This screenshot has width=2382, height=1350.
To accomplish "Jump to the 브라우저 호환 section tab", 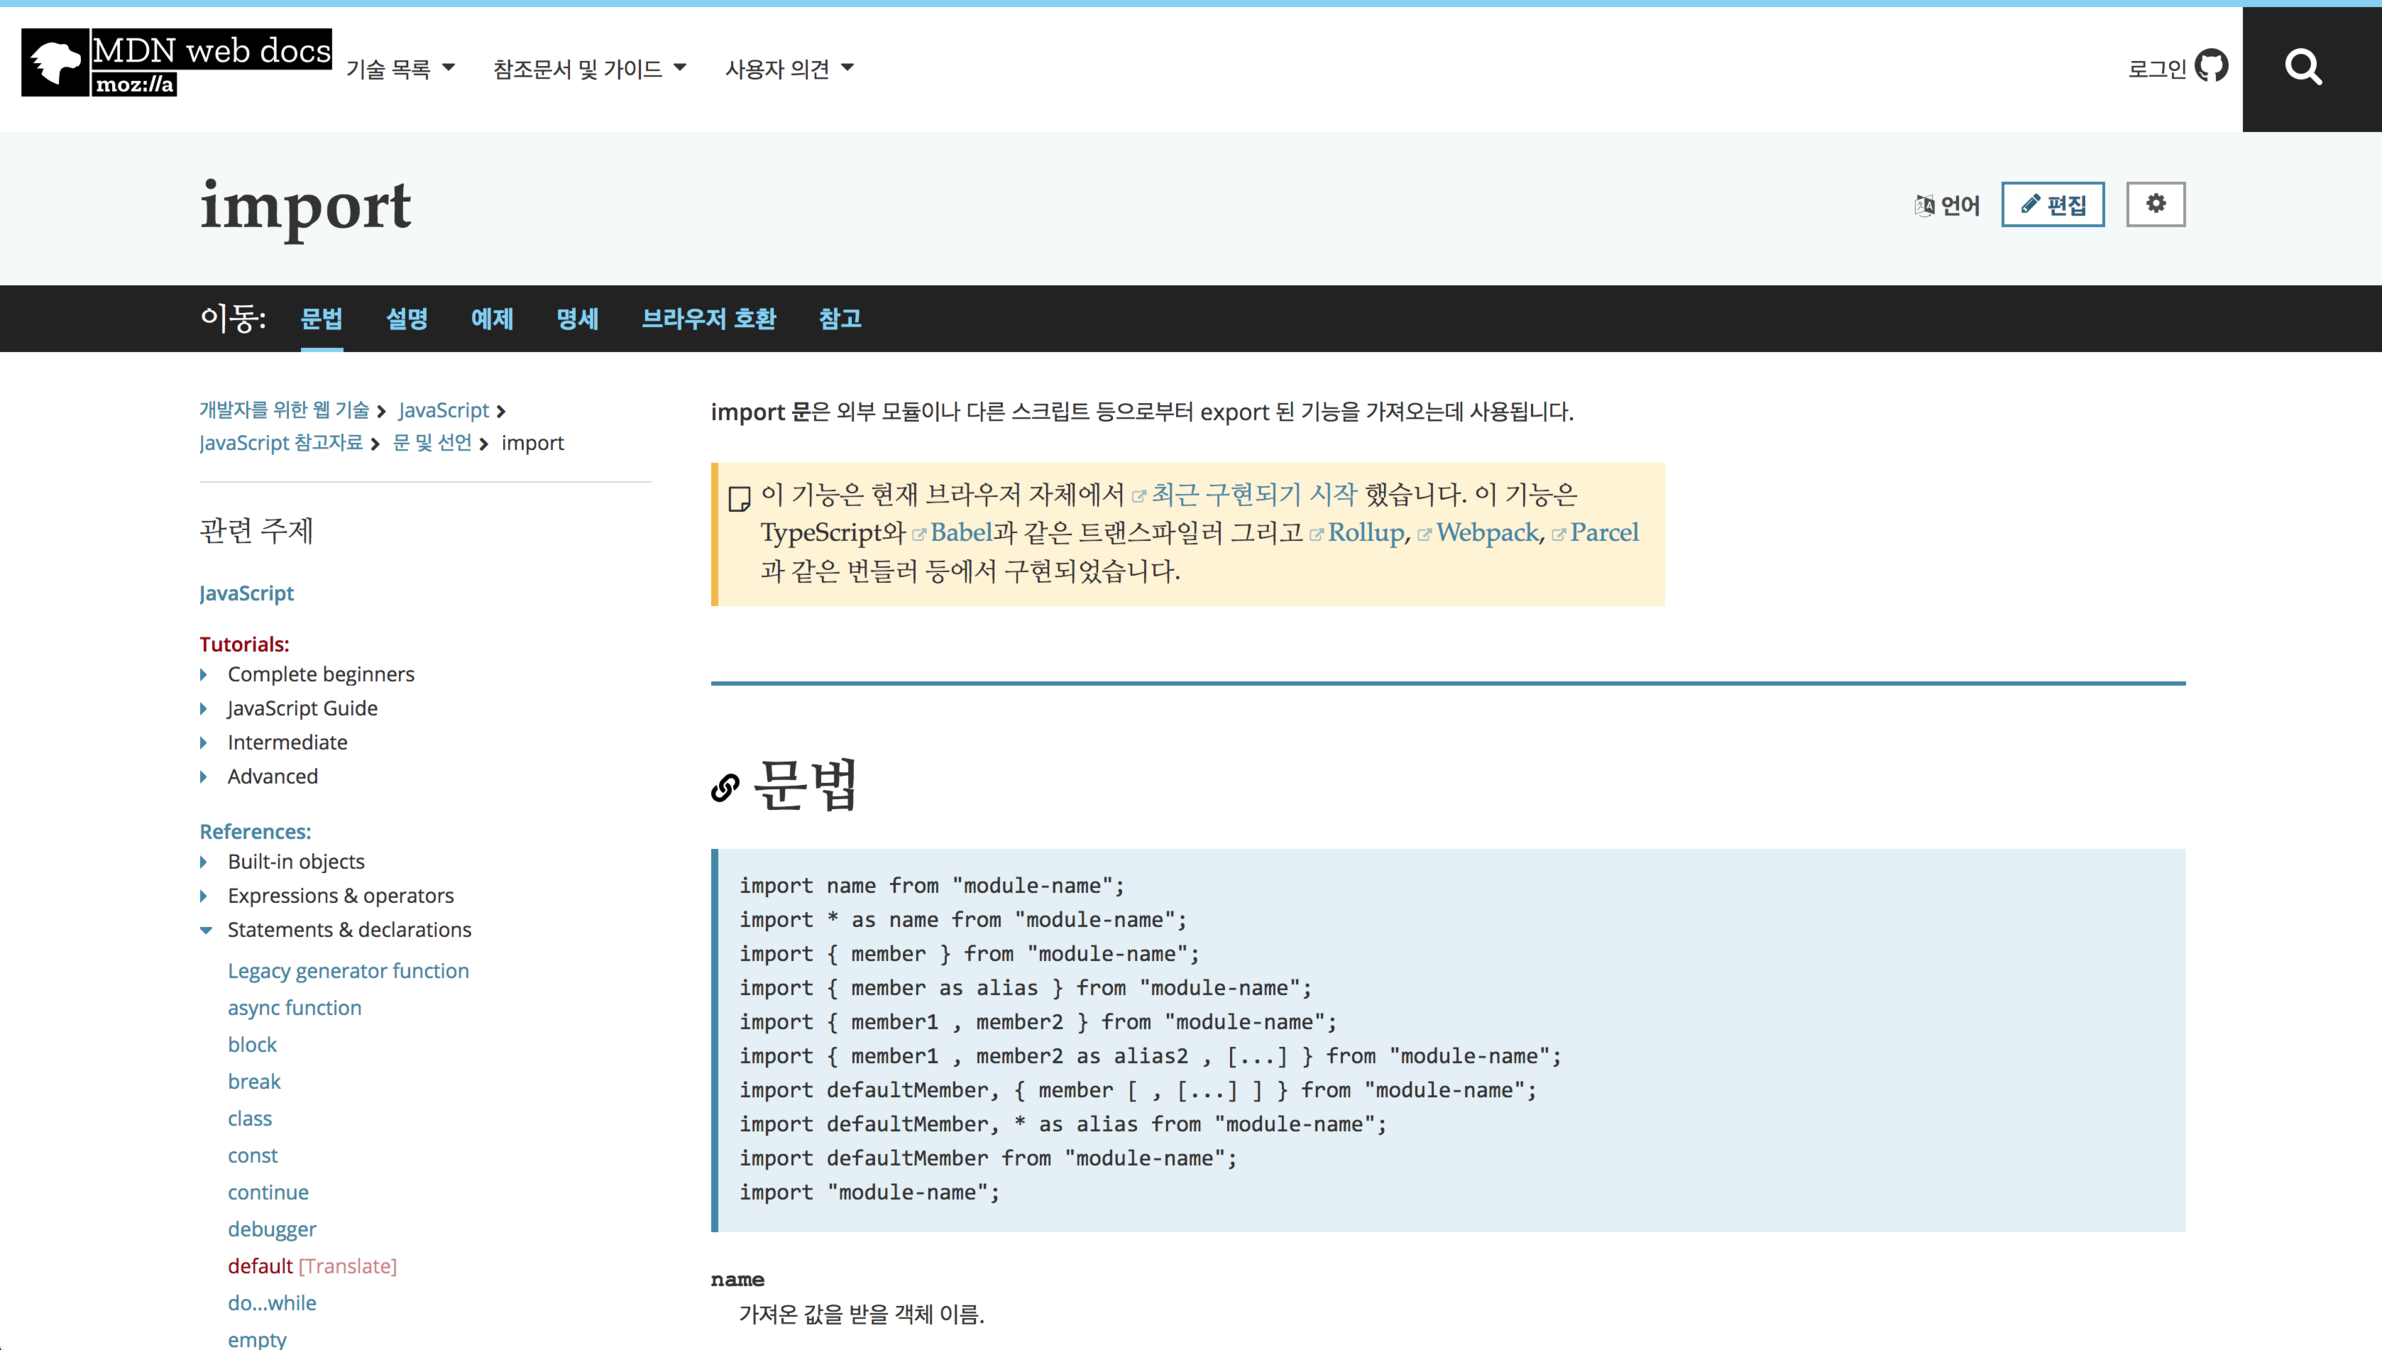I will point(708,319).
